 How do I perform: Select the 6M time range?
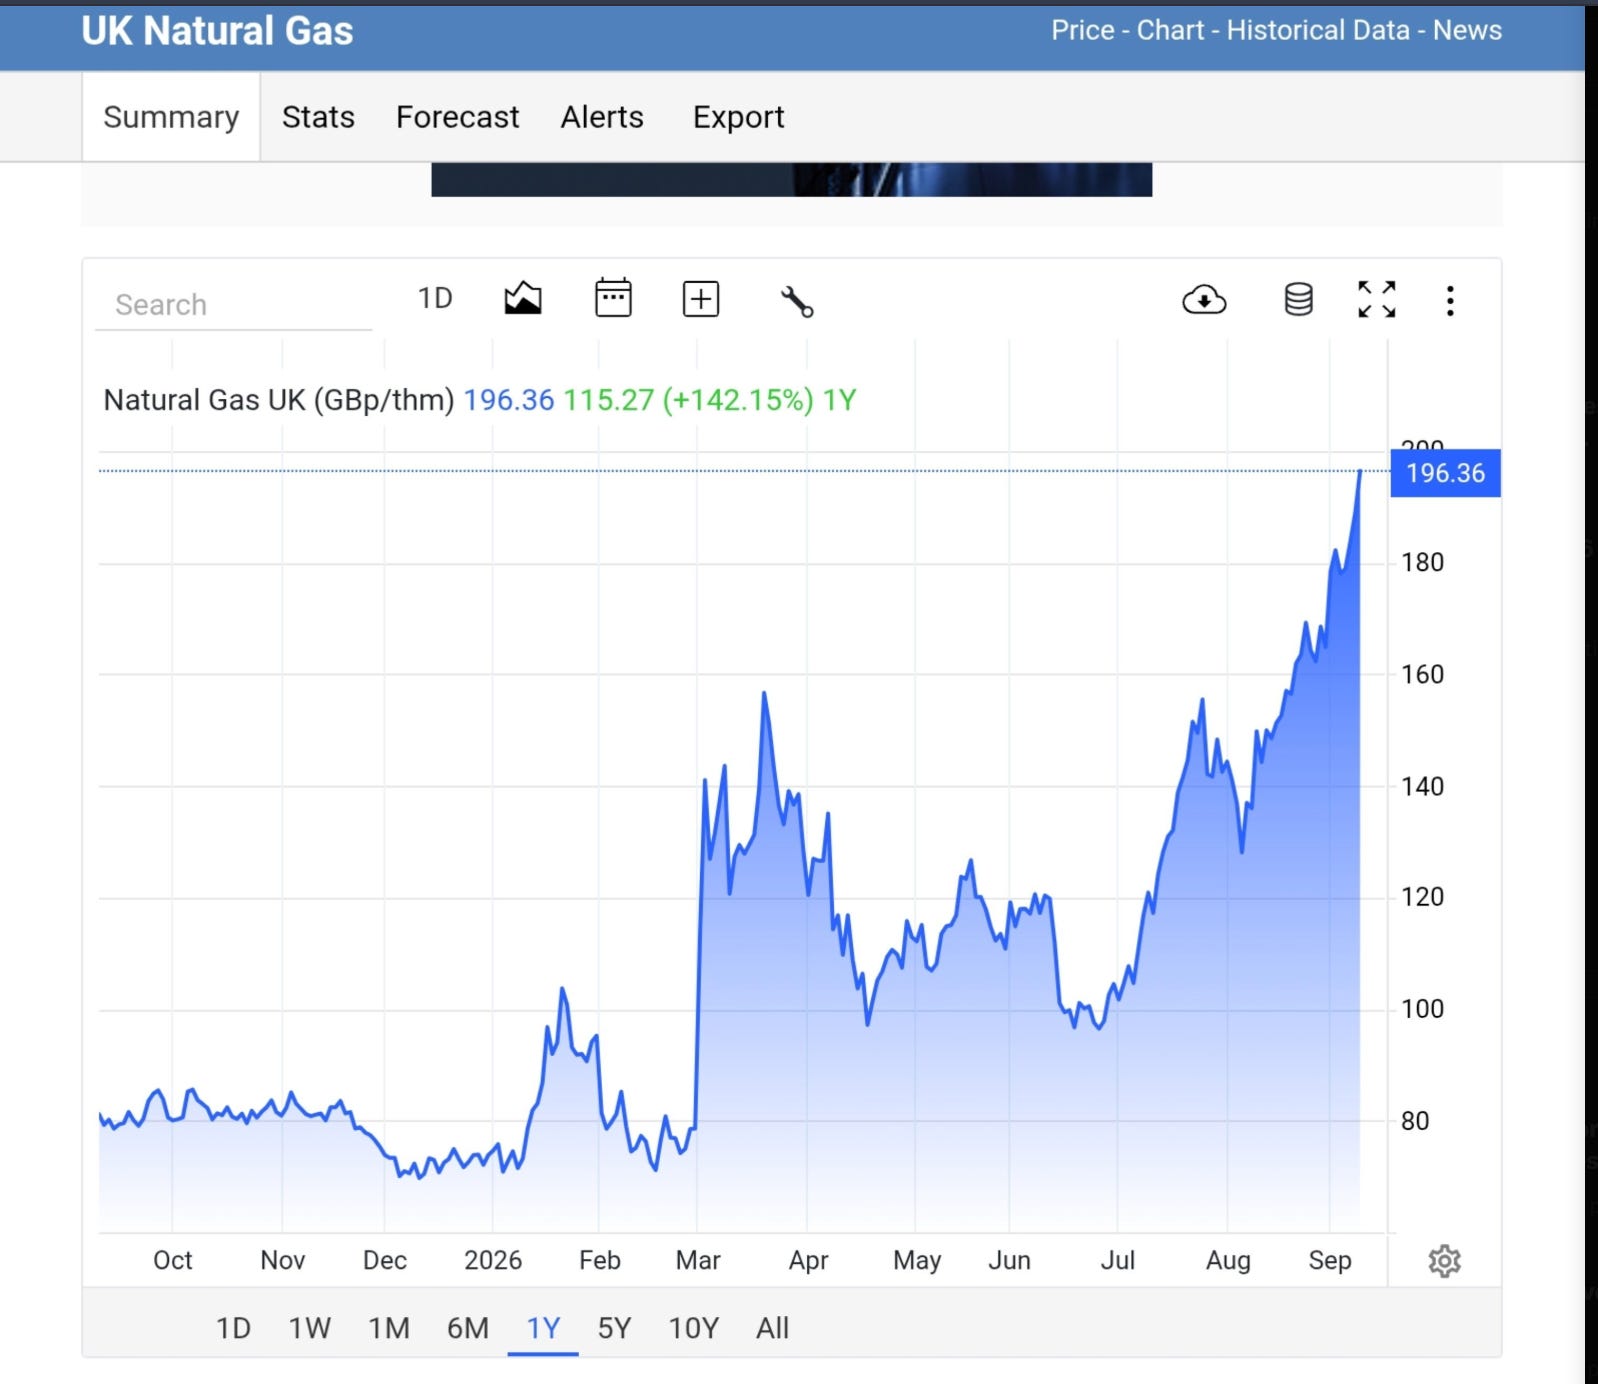[x=468, y=1328]
